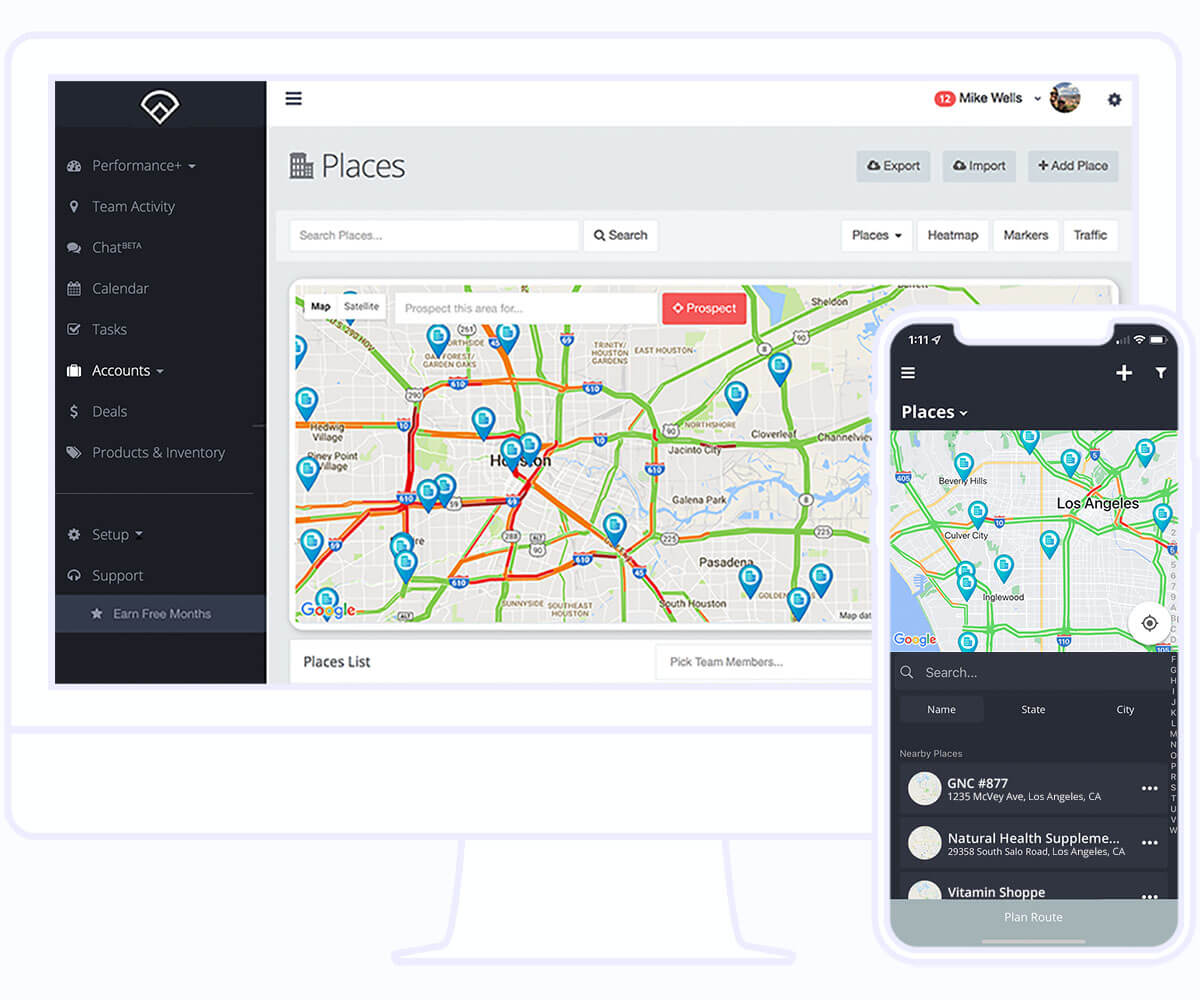This screenshot has width=1200, height=1000.
Task: Tap the search magnifier icon on phone
Action: coord(907,673)
